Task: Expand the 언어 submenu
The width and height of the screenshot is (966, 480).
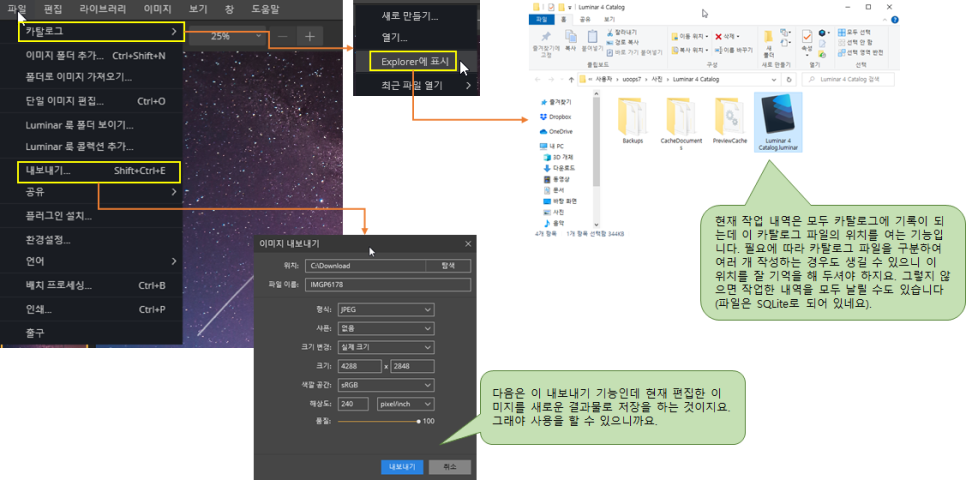Action: pos(92,261)
